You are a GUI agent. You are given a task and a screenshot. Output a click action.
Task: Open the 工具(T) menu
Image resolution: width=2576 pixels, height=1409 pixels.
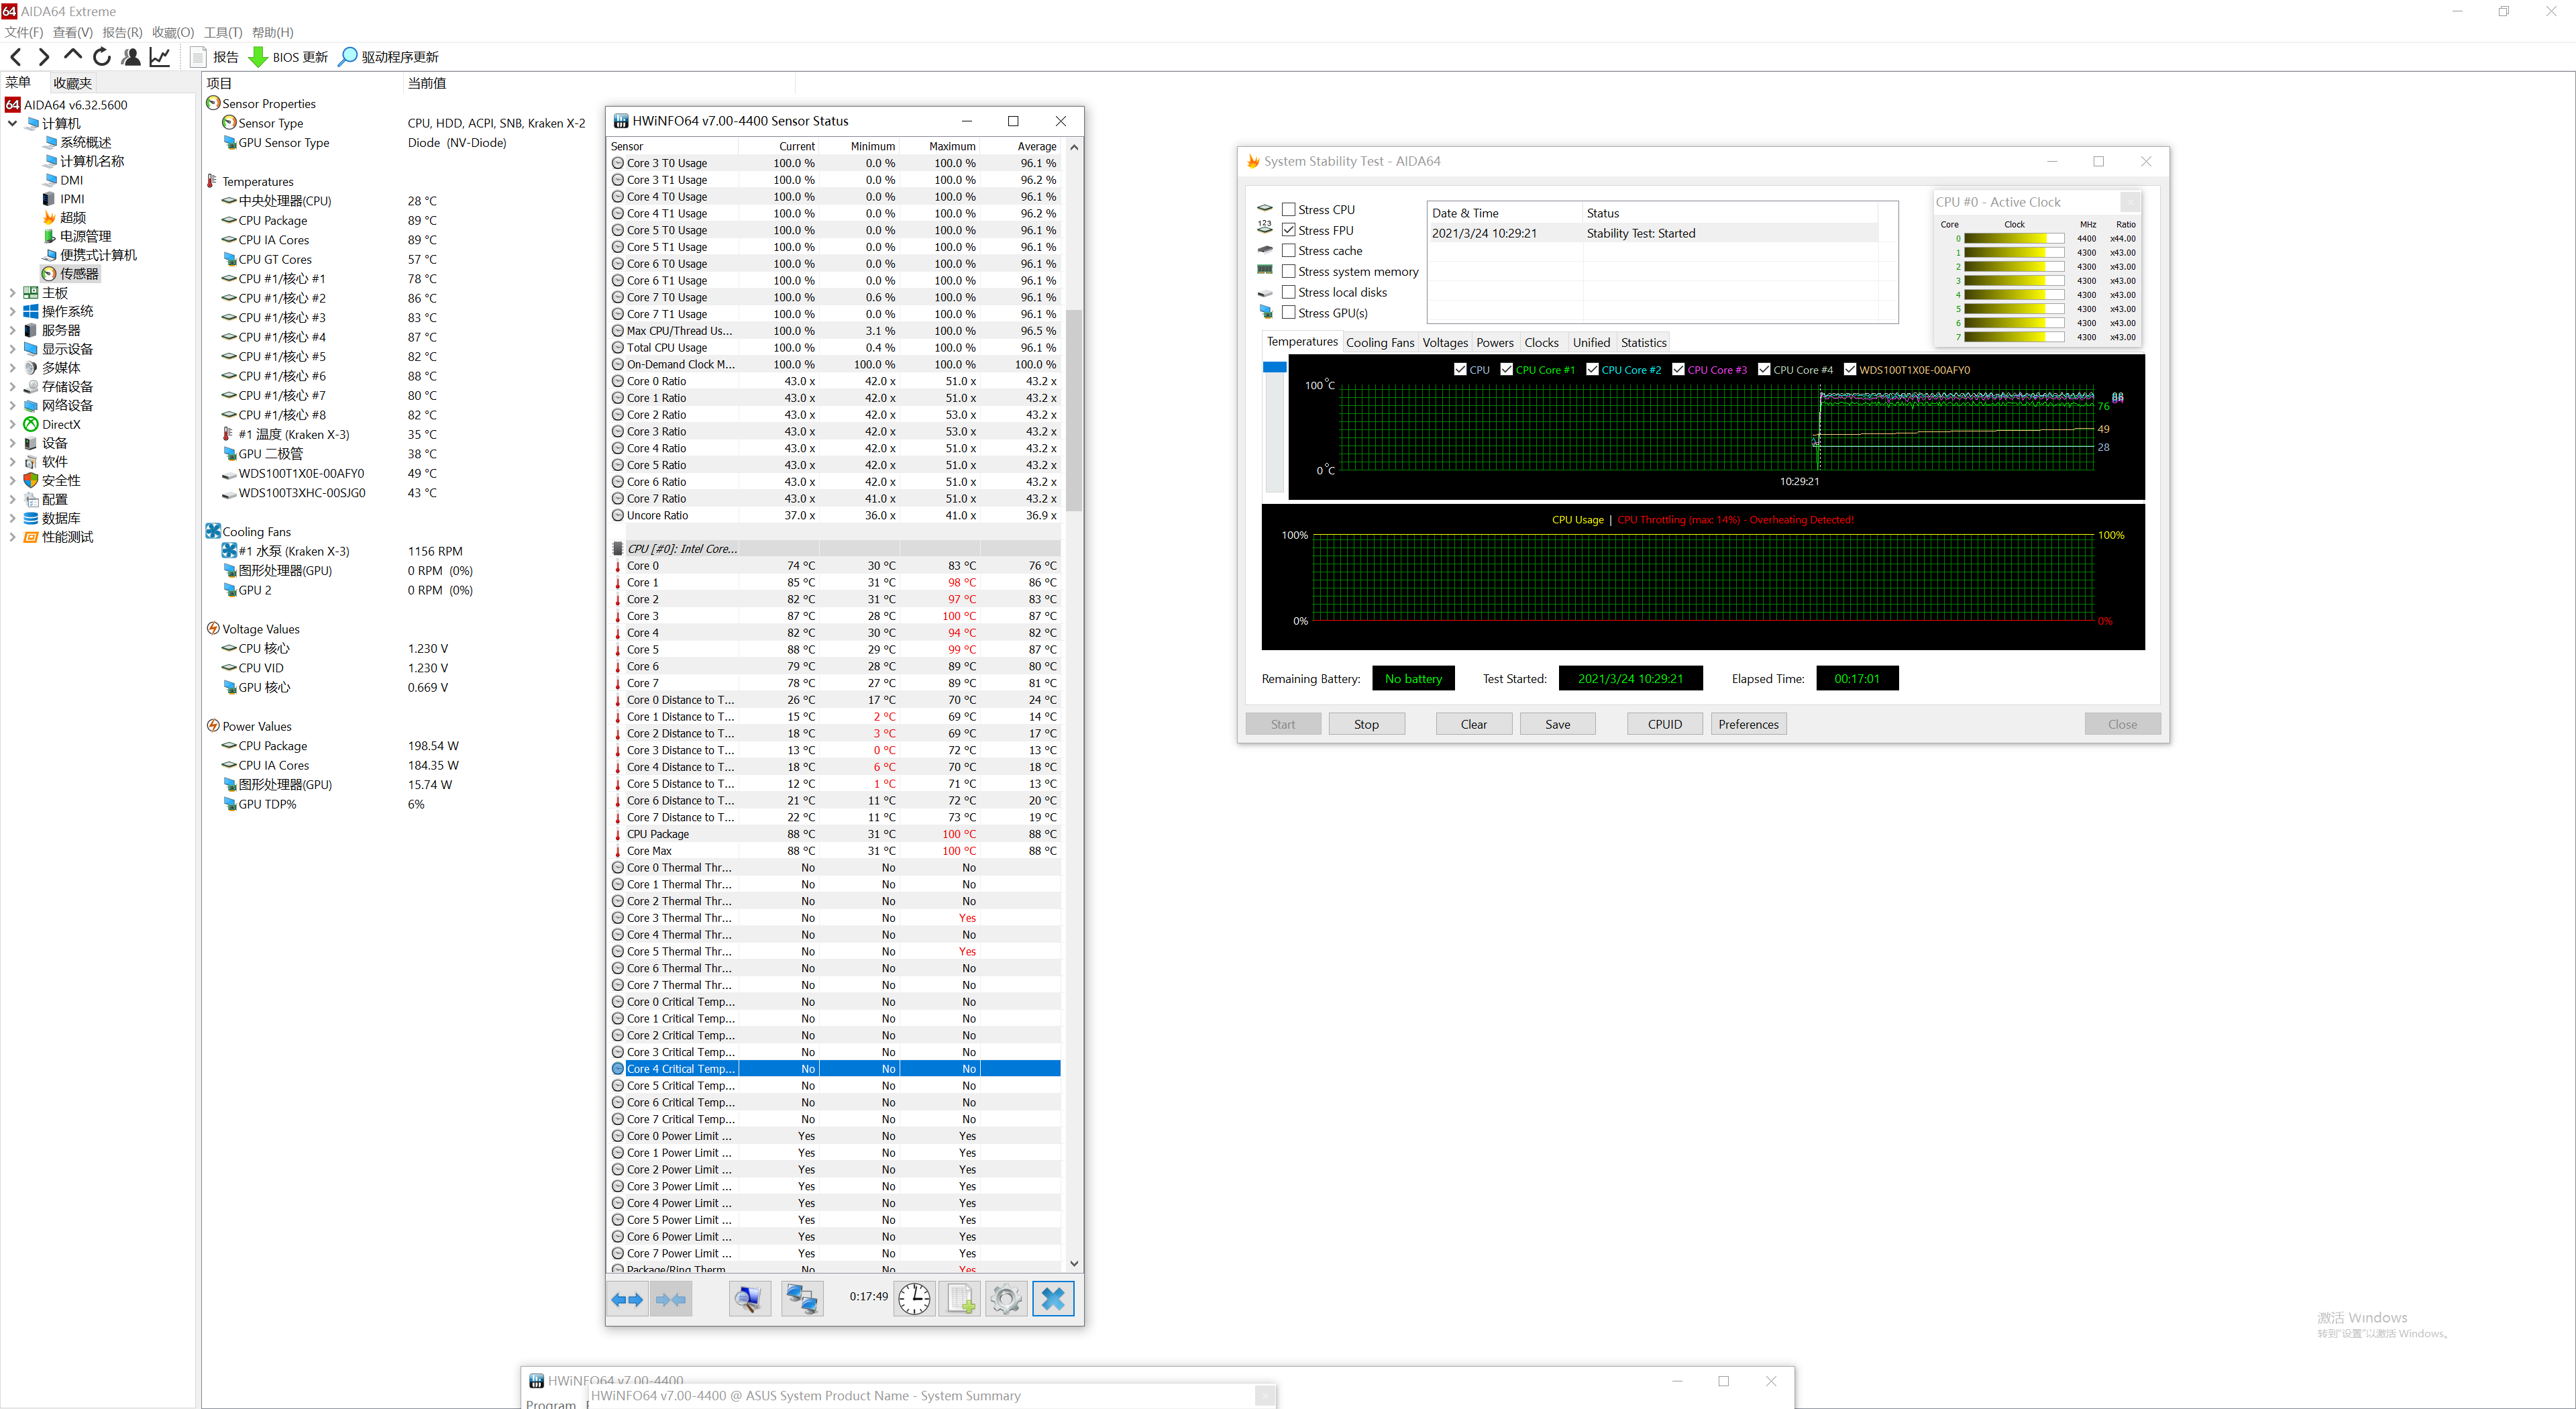[x=222, y=32]
